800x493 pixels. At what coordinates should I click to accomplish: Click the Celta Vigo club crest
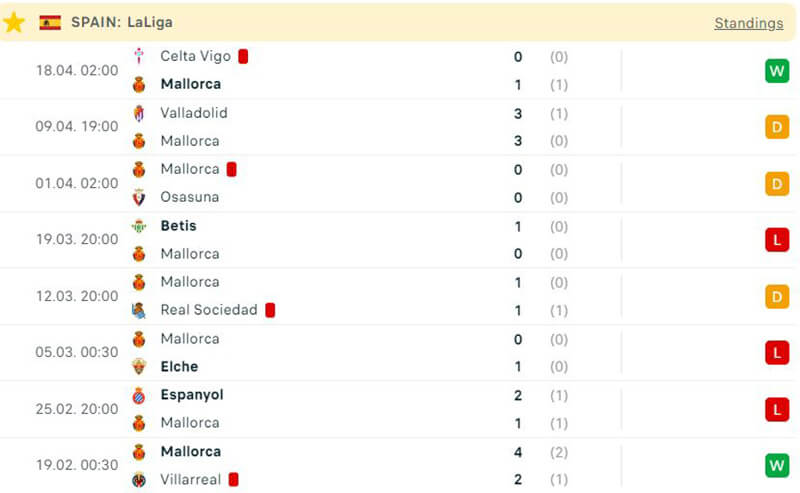139,56
